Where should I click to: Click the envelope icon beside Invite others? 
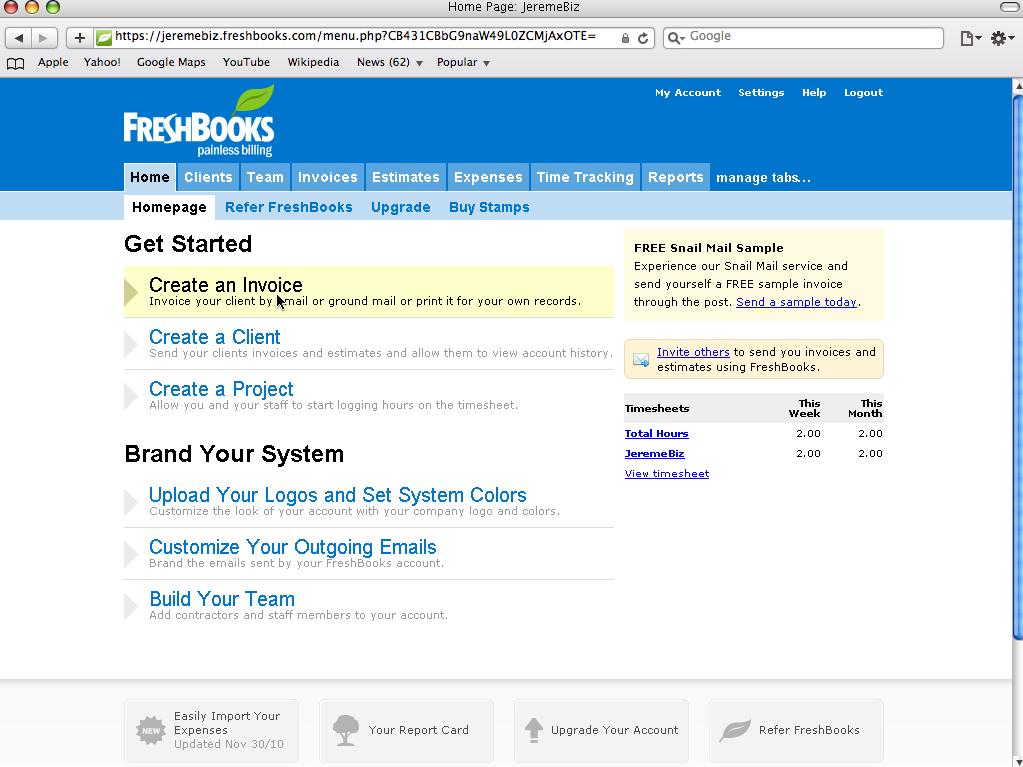641,360
